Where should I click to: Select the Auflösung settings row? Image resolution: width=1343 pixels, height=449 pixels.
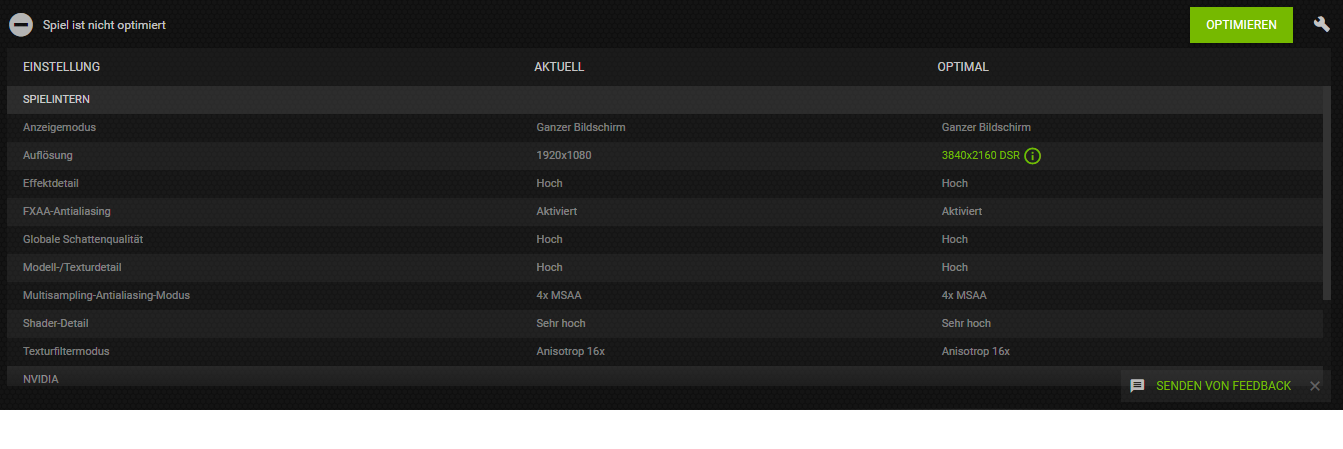click(x=663, y=156)
